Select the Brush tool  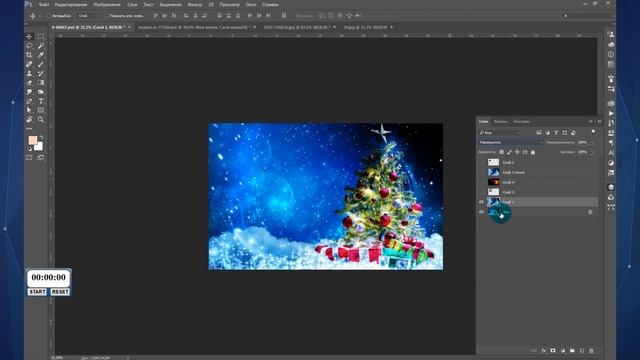tap(41, 64)
